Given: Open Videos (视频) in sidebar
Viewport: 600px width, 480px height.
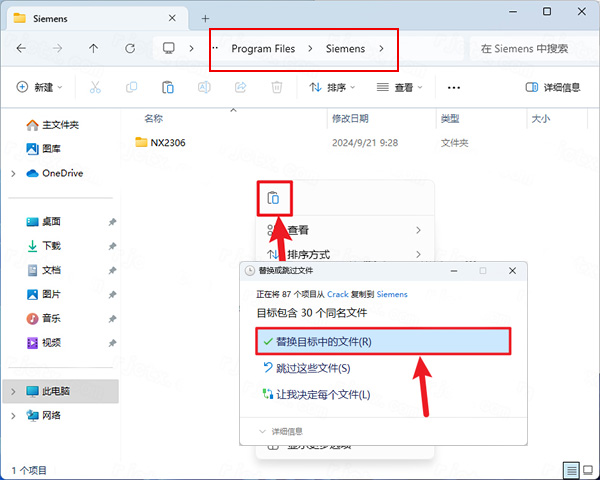Looking at the screenshot, I should click(43, 343).
